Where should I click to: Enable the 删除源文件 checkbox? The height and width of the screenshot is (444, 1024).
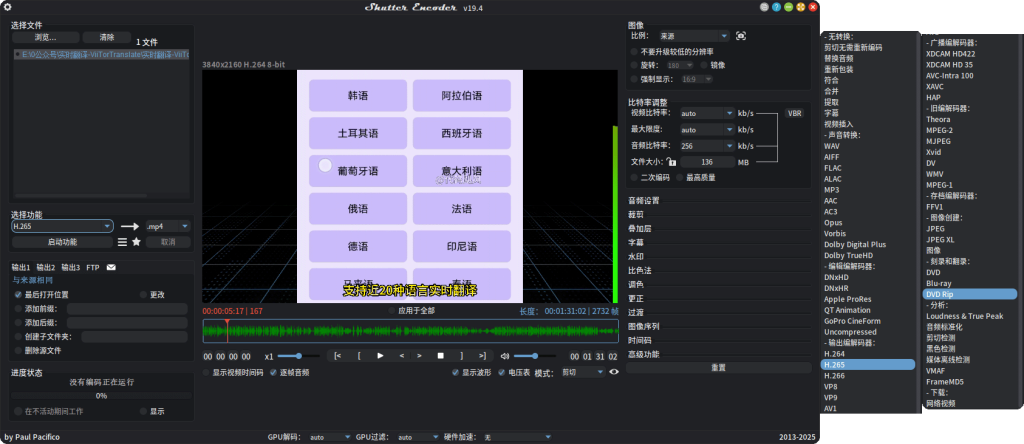[x=18, y=351]
